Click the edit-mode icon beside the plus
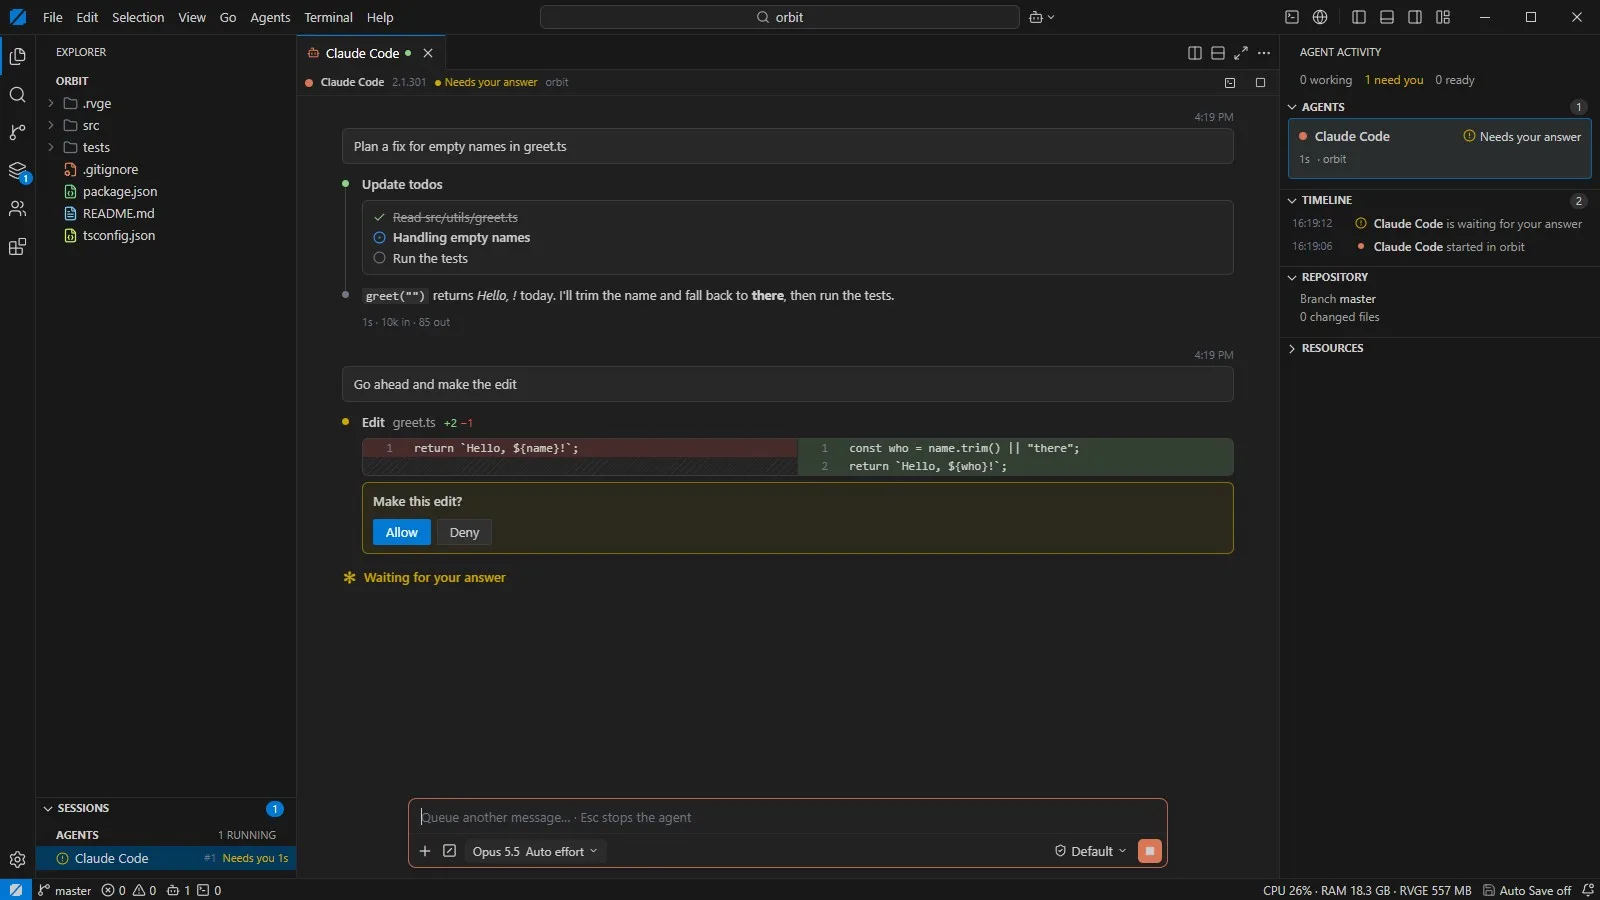This screenshot has height=900, width=1600. [x=450, y=851]
